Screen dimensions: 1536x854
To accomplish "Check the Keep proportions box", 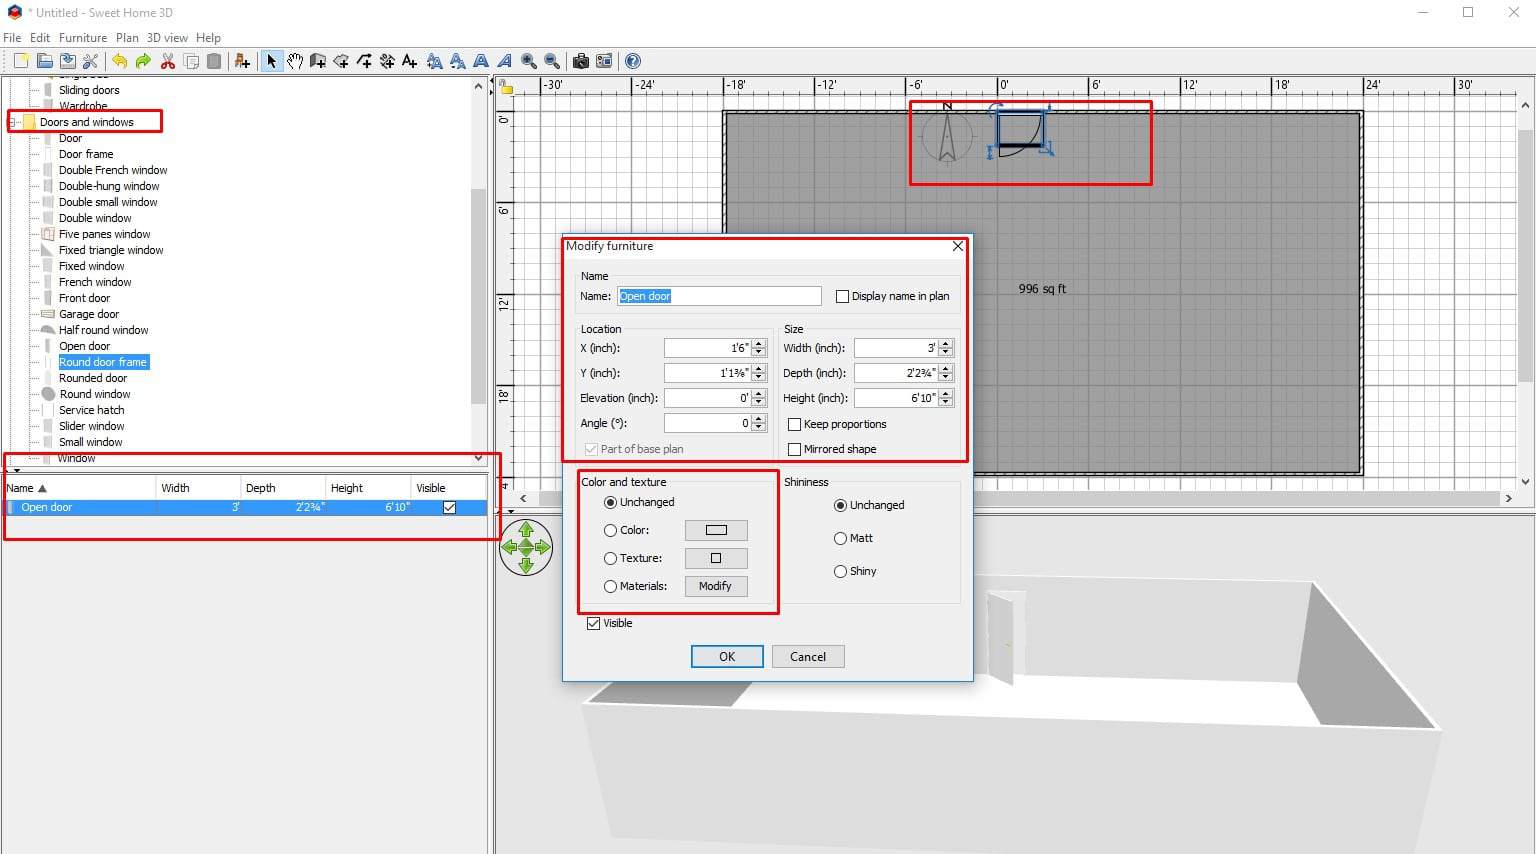I will pos(795,424).
